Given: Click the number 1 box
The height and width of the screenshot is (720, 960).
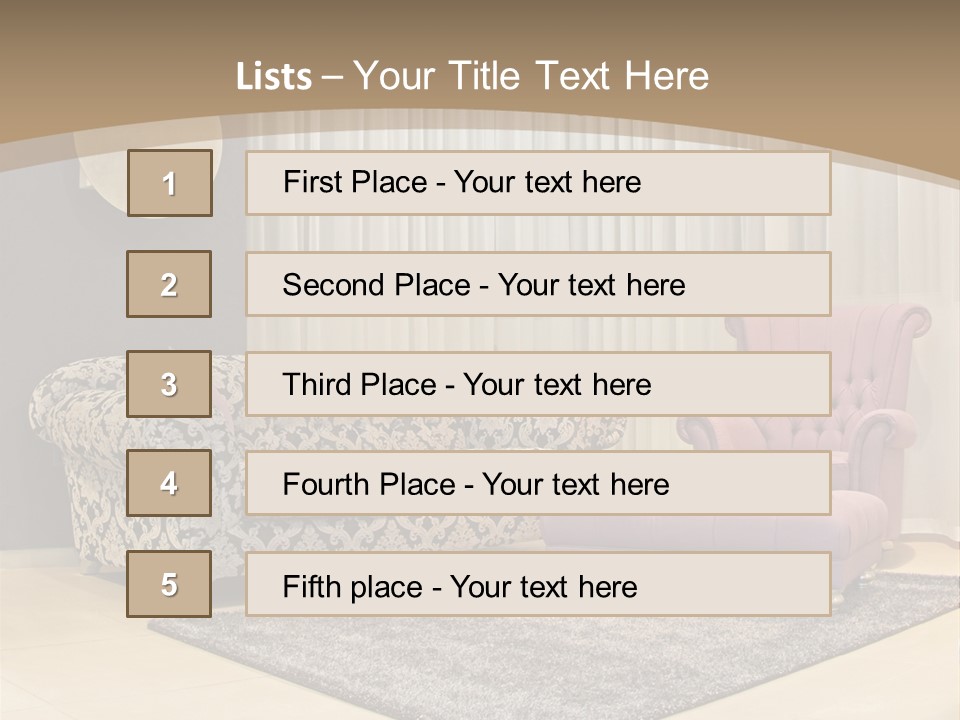Looking at the screenshot, I should [170, 183].
